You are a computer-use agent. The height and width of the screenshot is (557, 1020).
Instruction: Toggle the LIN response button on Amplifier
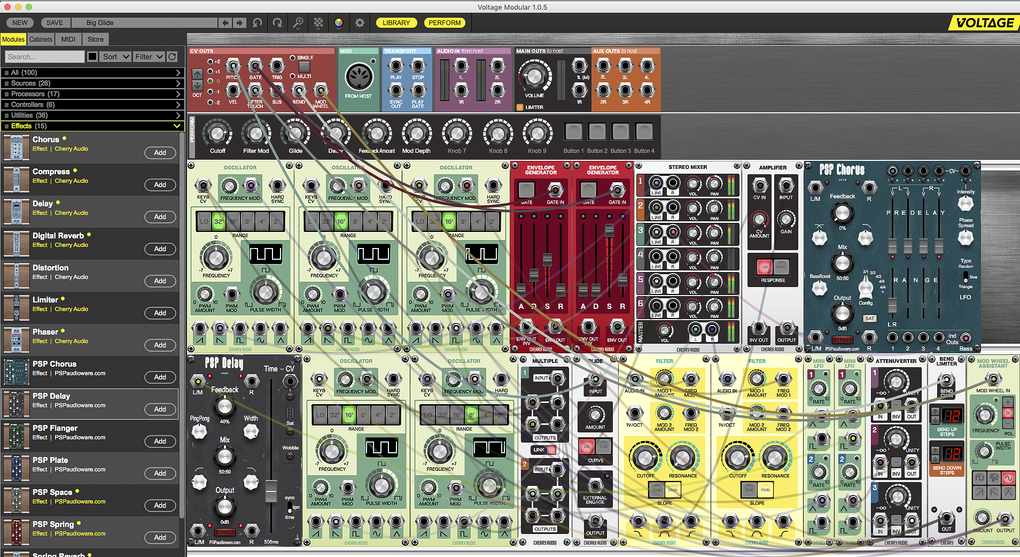(x=764, y=266)
